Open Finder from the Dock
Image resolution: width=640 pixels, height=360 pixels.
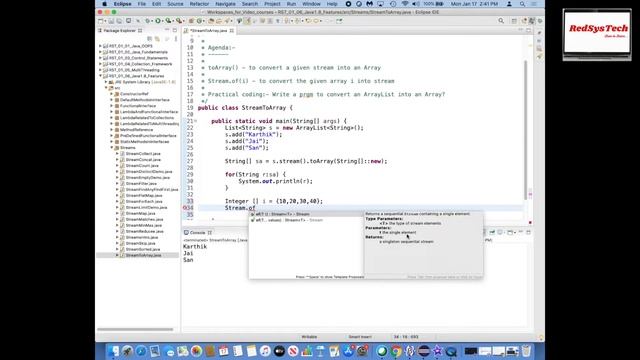tap(113, 351)
